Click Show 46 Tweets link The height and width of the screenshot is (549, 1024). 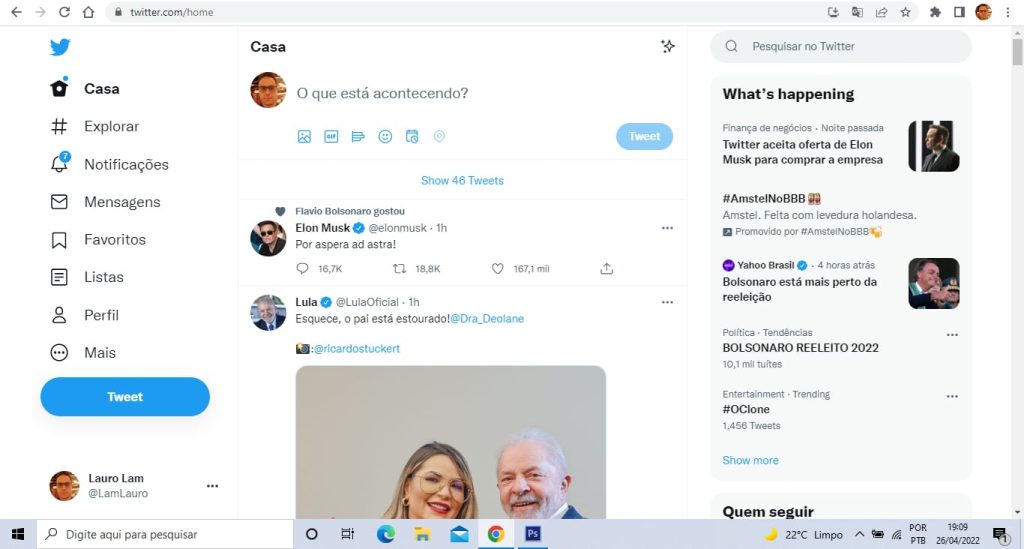pos(462,180)
